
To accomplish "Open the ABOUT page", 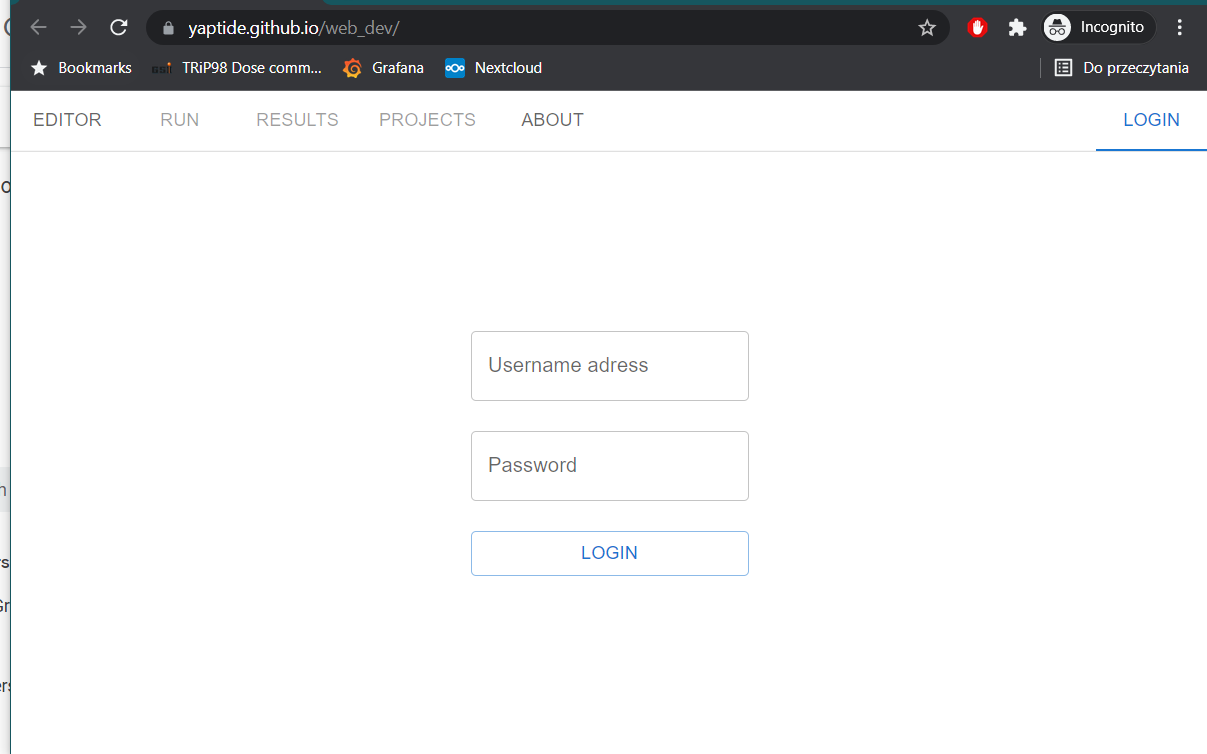I will click(x=552, y=120).
